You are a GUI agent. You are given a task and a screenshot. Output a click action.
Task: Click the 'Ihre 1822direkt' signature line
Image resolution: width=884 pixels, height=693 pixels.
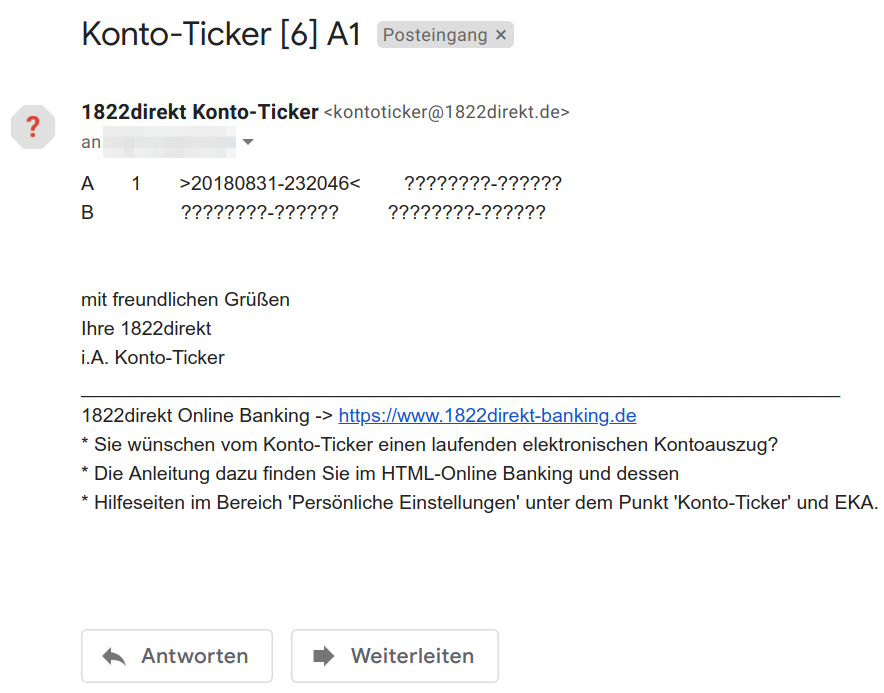[x=146, y=329]
